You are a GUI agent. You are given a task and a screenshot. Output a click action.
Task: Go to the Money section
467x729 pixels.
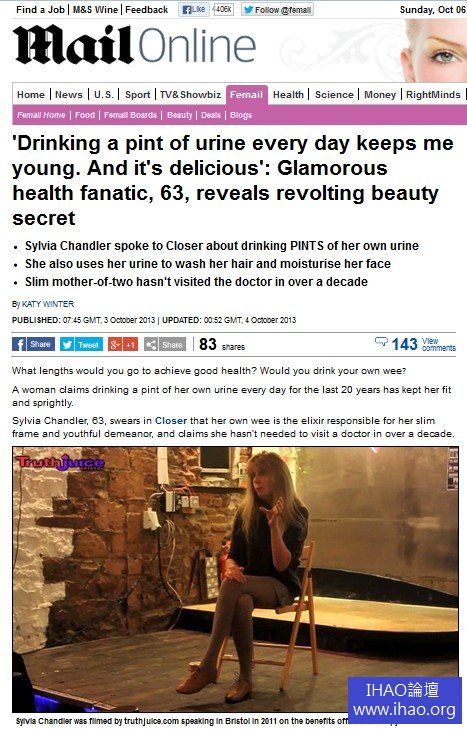380,95
